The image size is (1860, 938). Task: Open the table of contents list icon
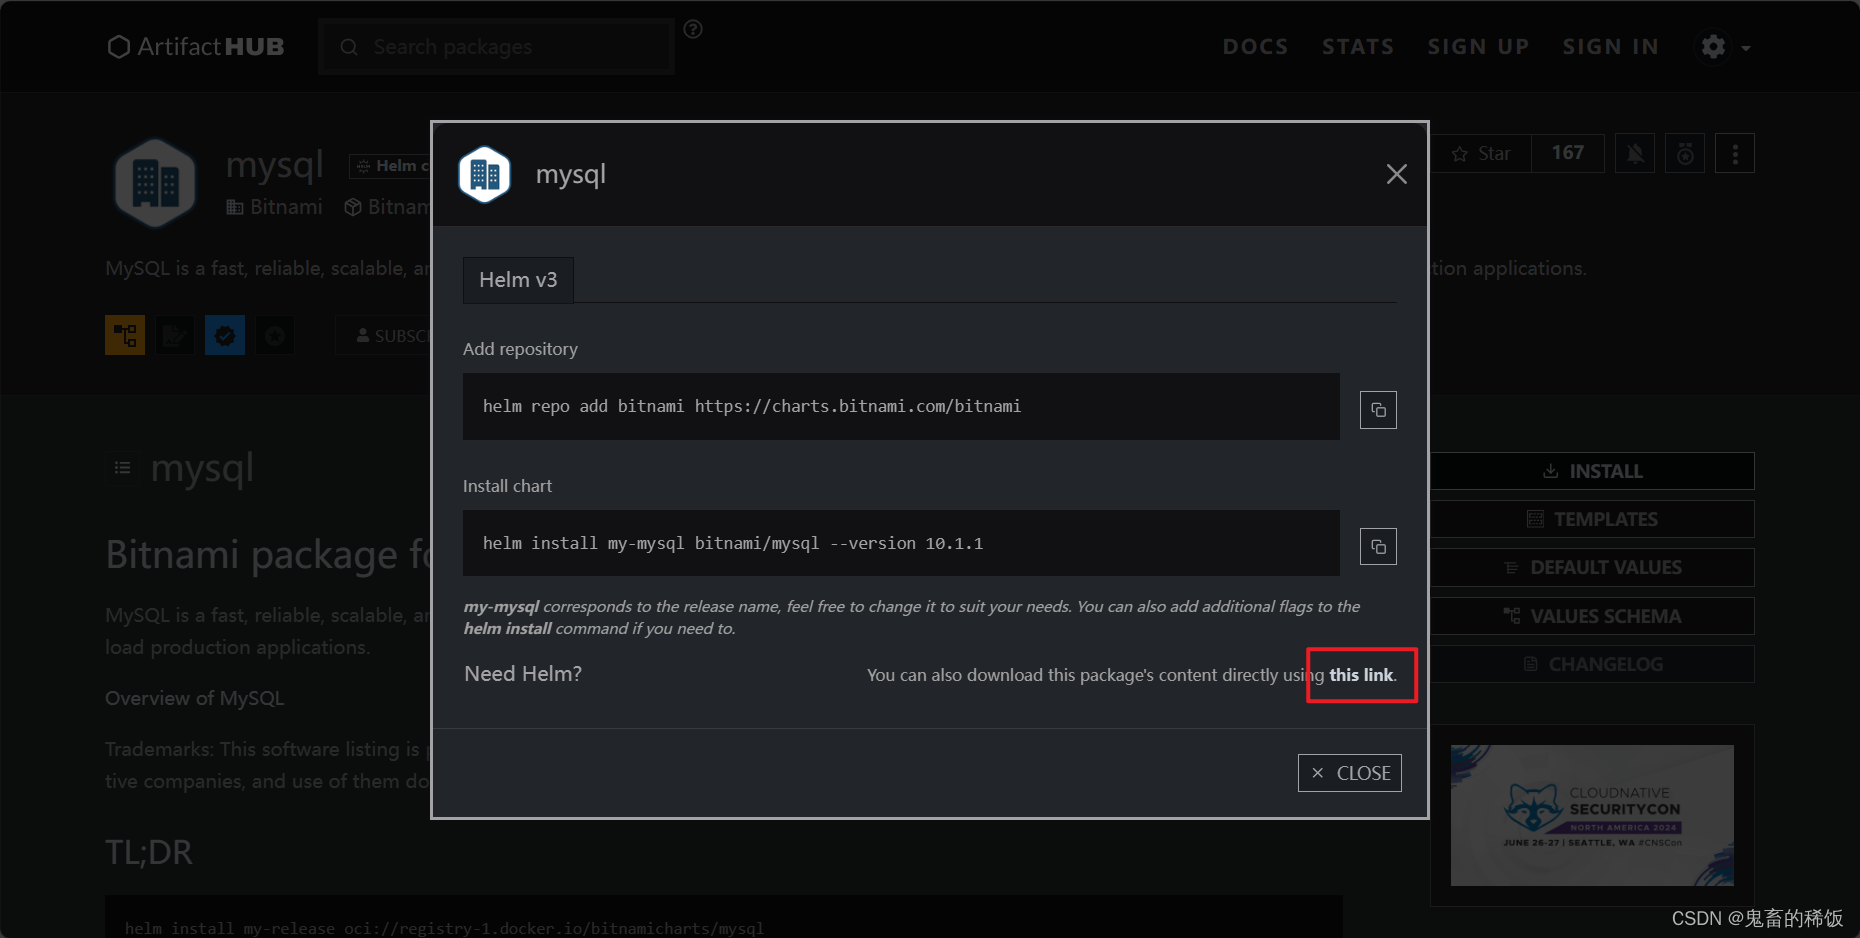coord(122,468)
